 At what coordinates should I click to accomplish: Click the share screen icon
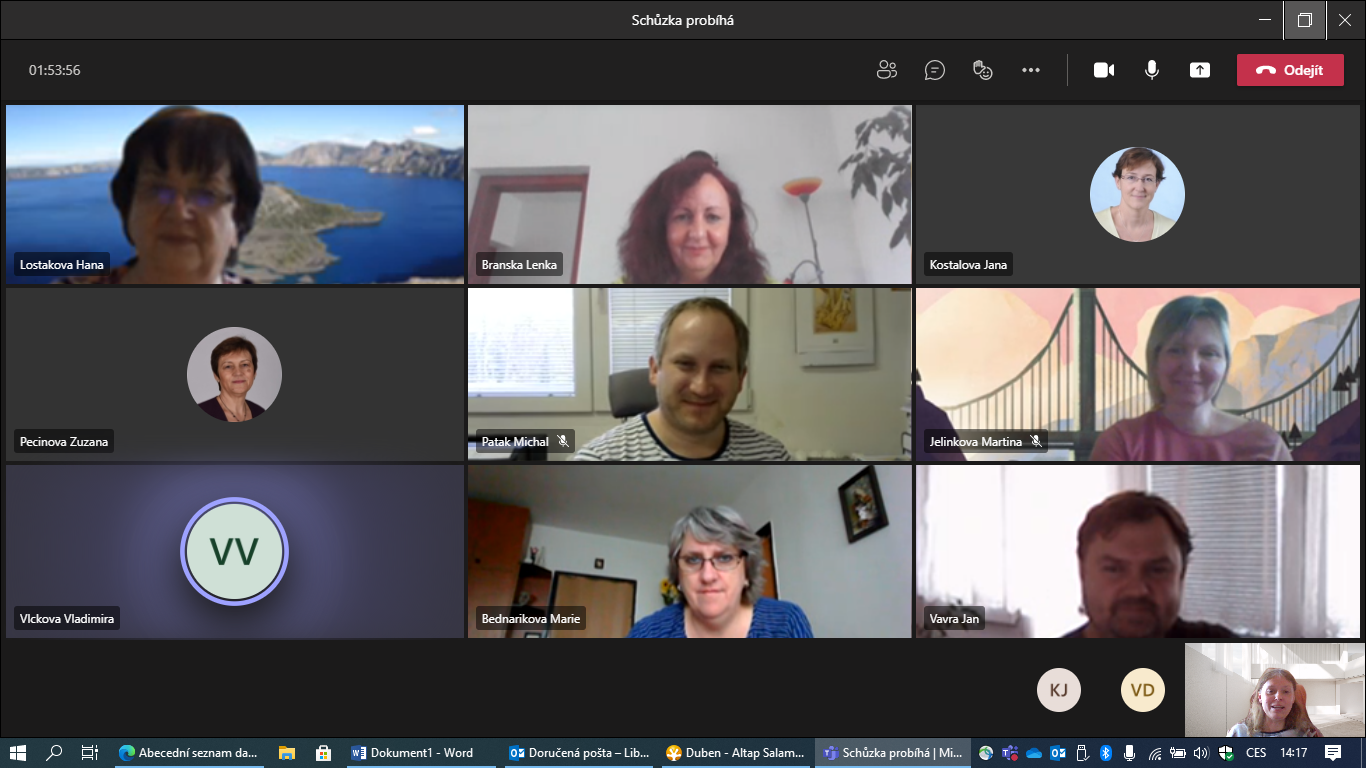(x=1200, y=70)
